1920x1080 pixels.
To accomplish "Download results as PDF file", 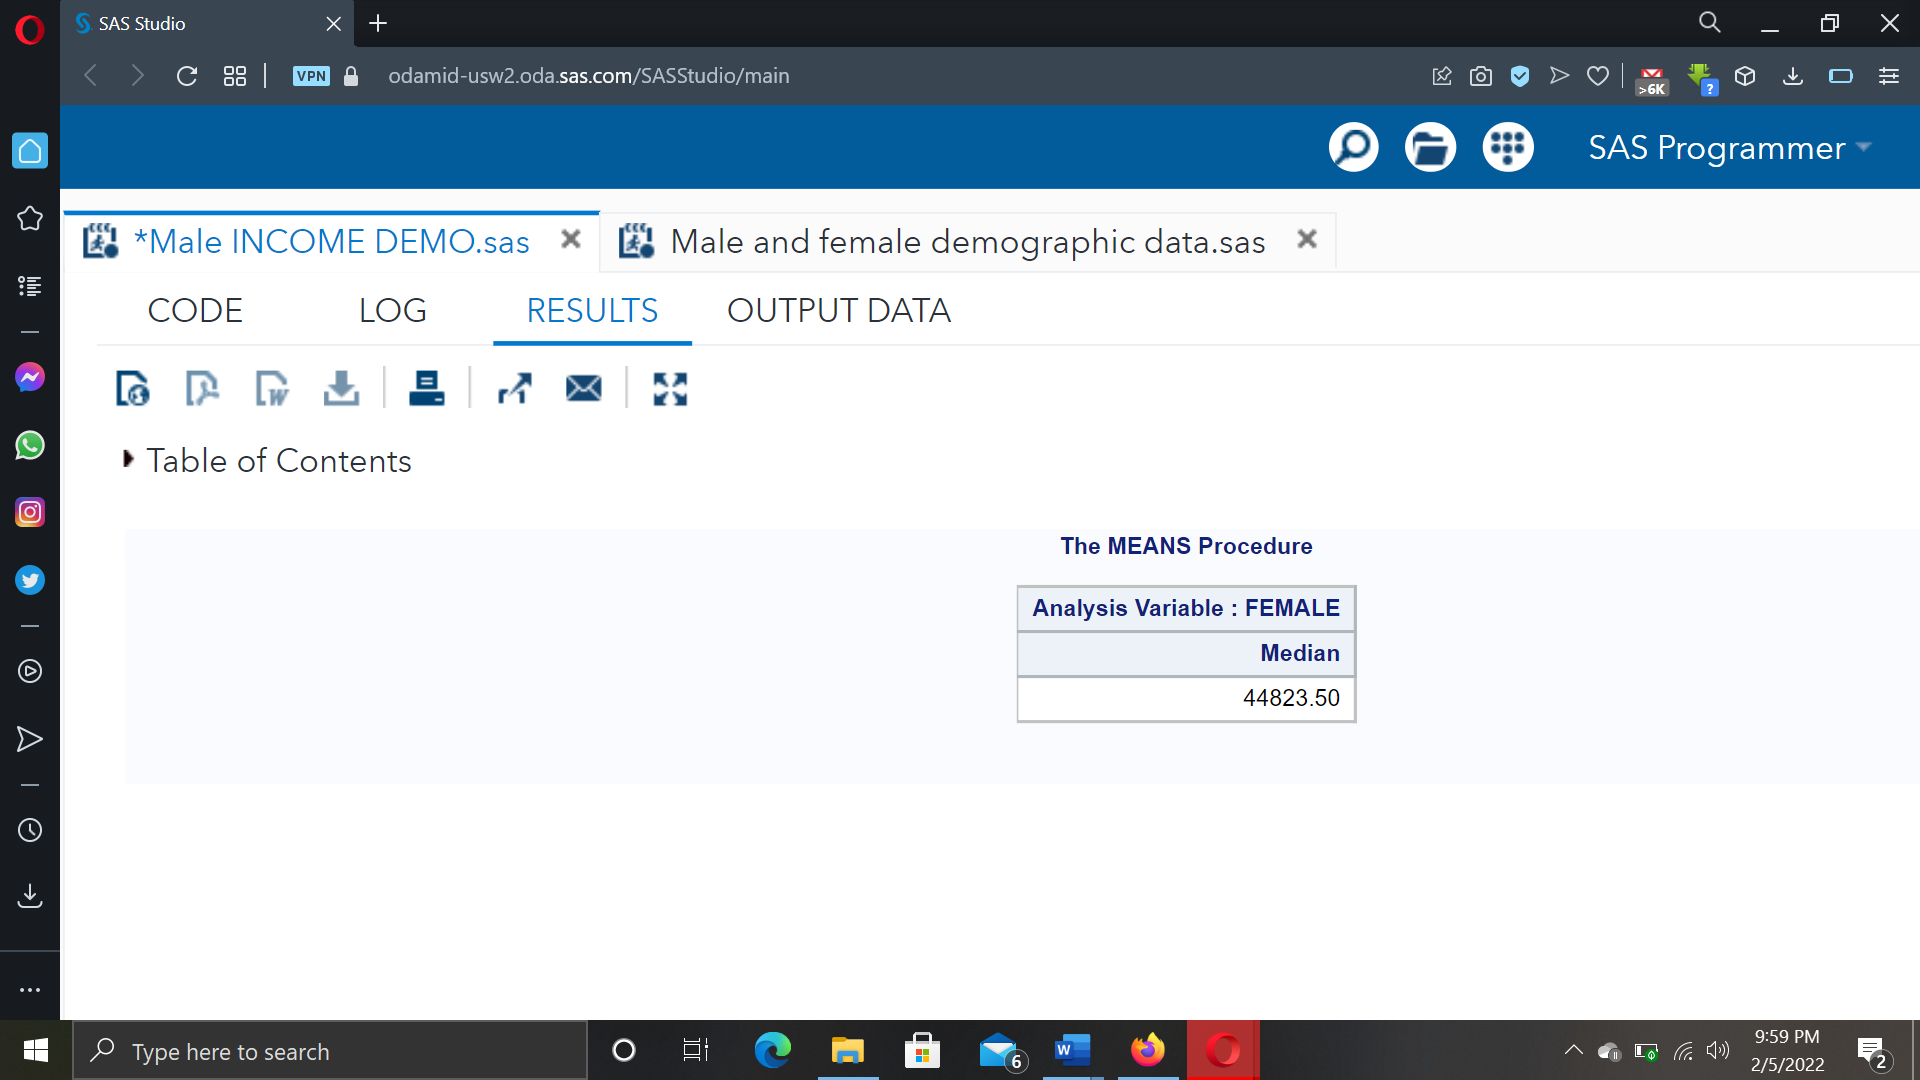I will point(201,389).
